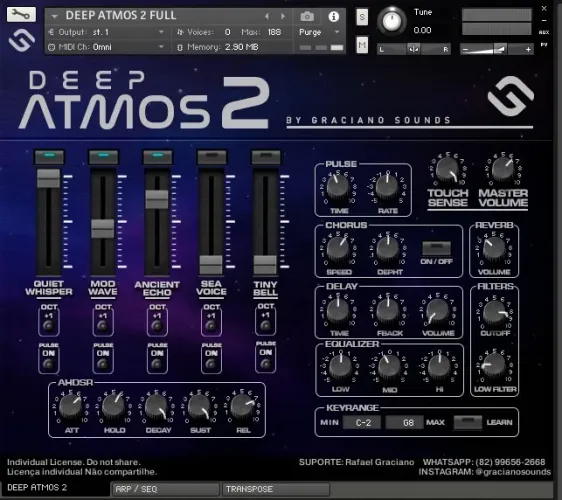Switch to the TRANSPOSE tab
The height and width of the screenshot is (500, 562).
point(276,489)
